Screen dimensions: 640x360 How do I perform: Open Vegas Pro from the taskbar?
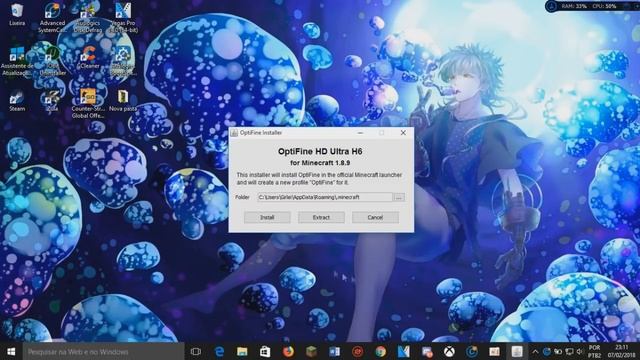[403, 351]
